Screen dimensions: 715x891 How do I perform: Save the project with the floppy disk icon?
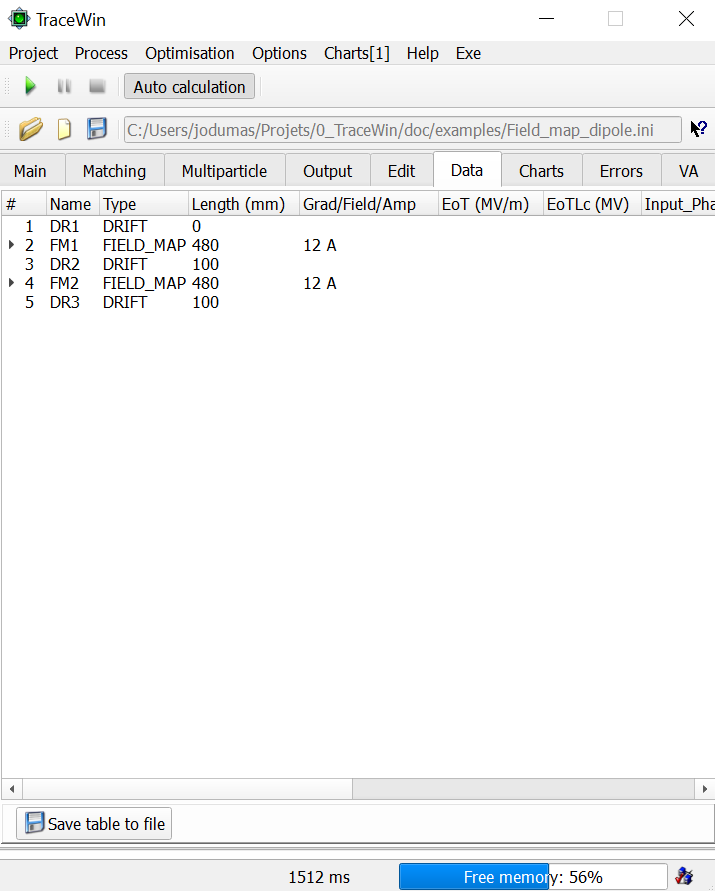[97, 129]
